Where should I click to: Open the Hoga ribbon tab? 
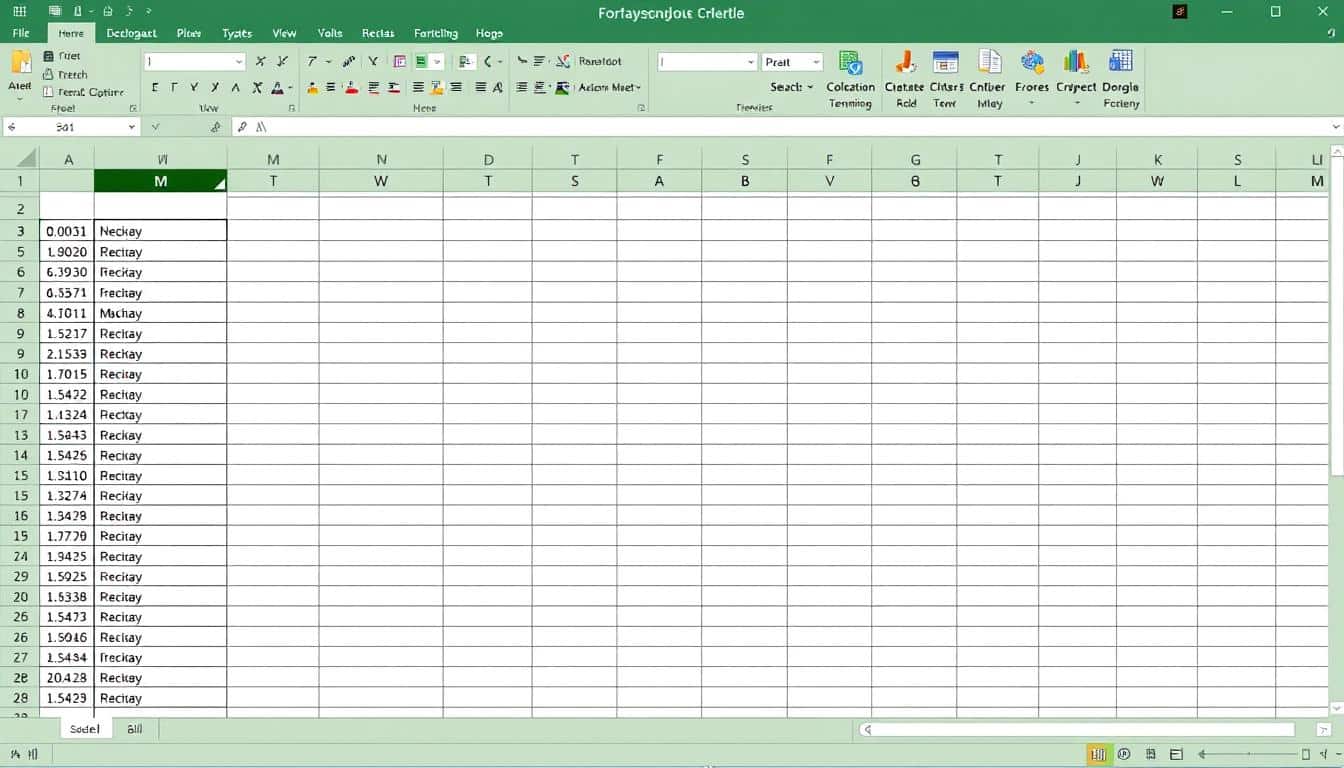click(x=489, y=33)
